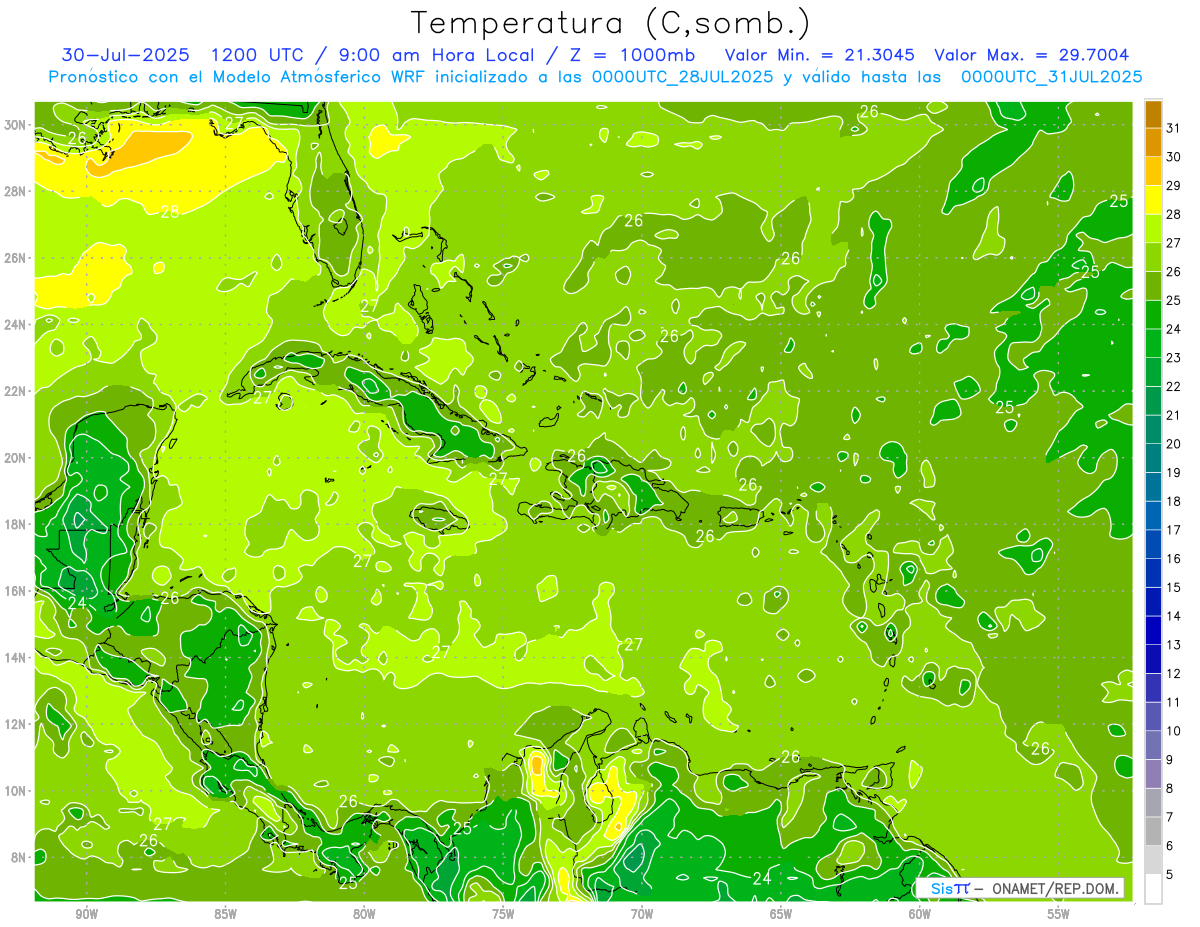Click the legend color band between 27 and 28

click(1153, 229)
